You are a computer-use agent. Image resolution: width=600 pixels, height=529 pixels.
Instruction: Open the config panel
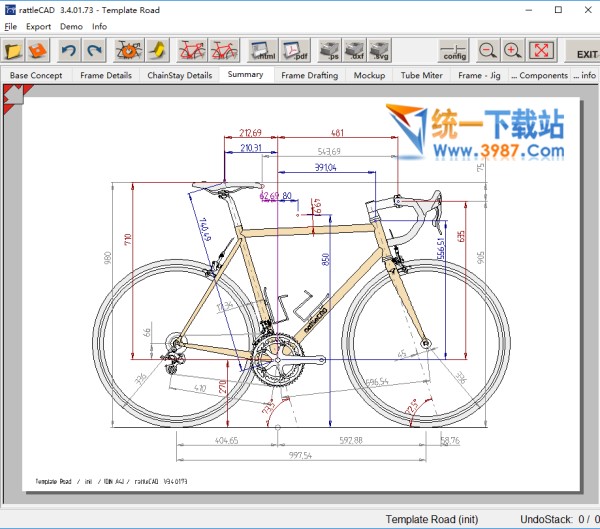tap(454, 49)
